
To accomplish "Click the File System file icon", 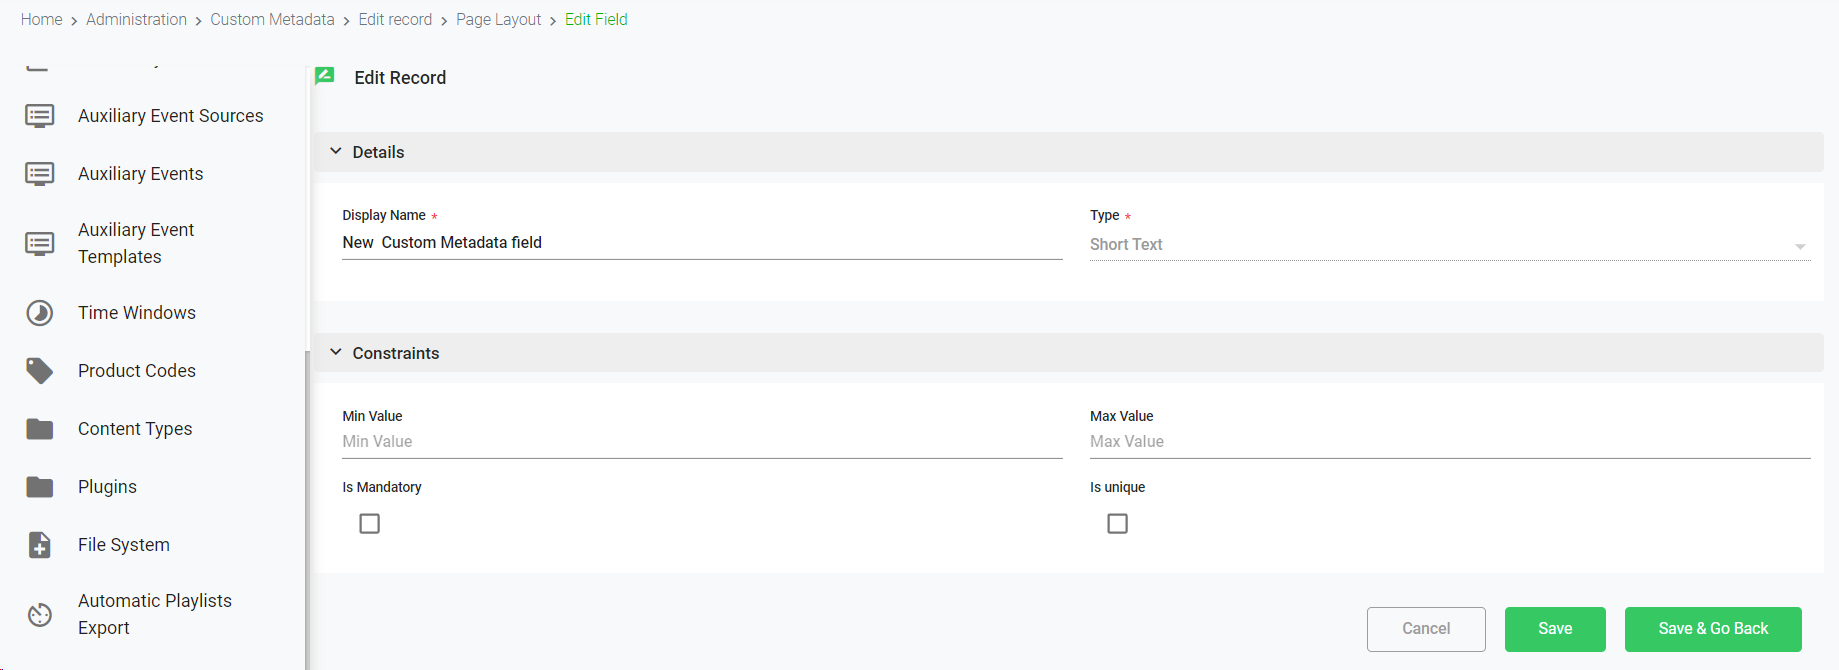I will point(40,545).
